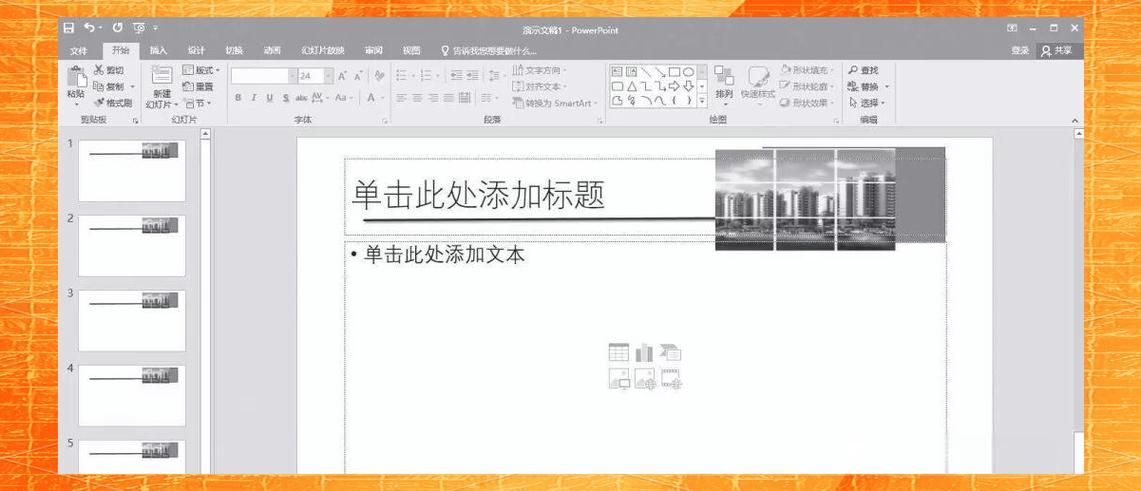1141x491 pixels.
Task: Toggle center text alignment
Action: (x=417, y=97)
